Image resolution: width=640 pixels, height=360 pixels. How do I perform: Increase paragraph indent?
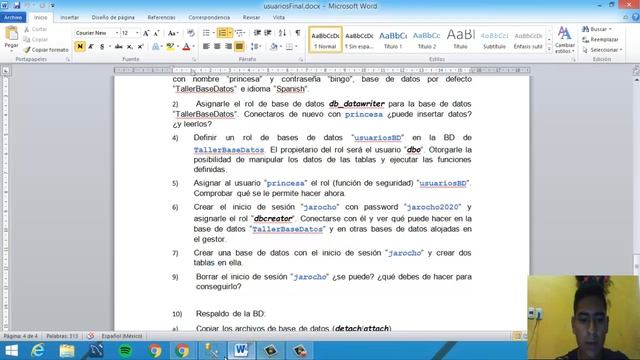point(268,33)
